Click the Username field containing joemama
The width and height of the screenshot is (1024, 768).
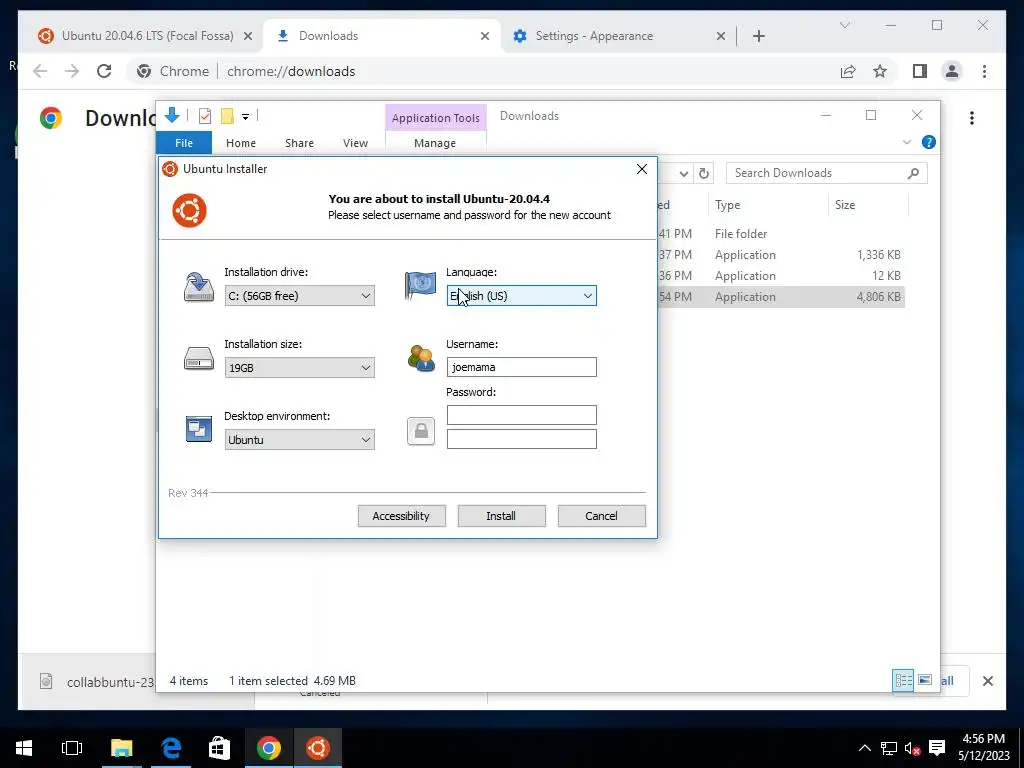point(521,367)
